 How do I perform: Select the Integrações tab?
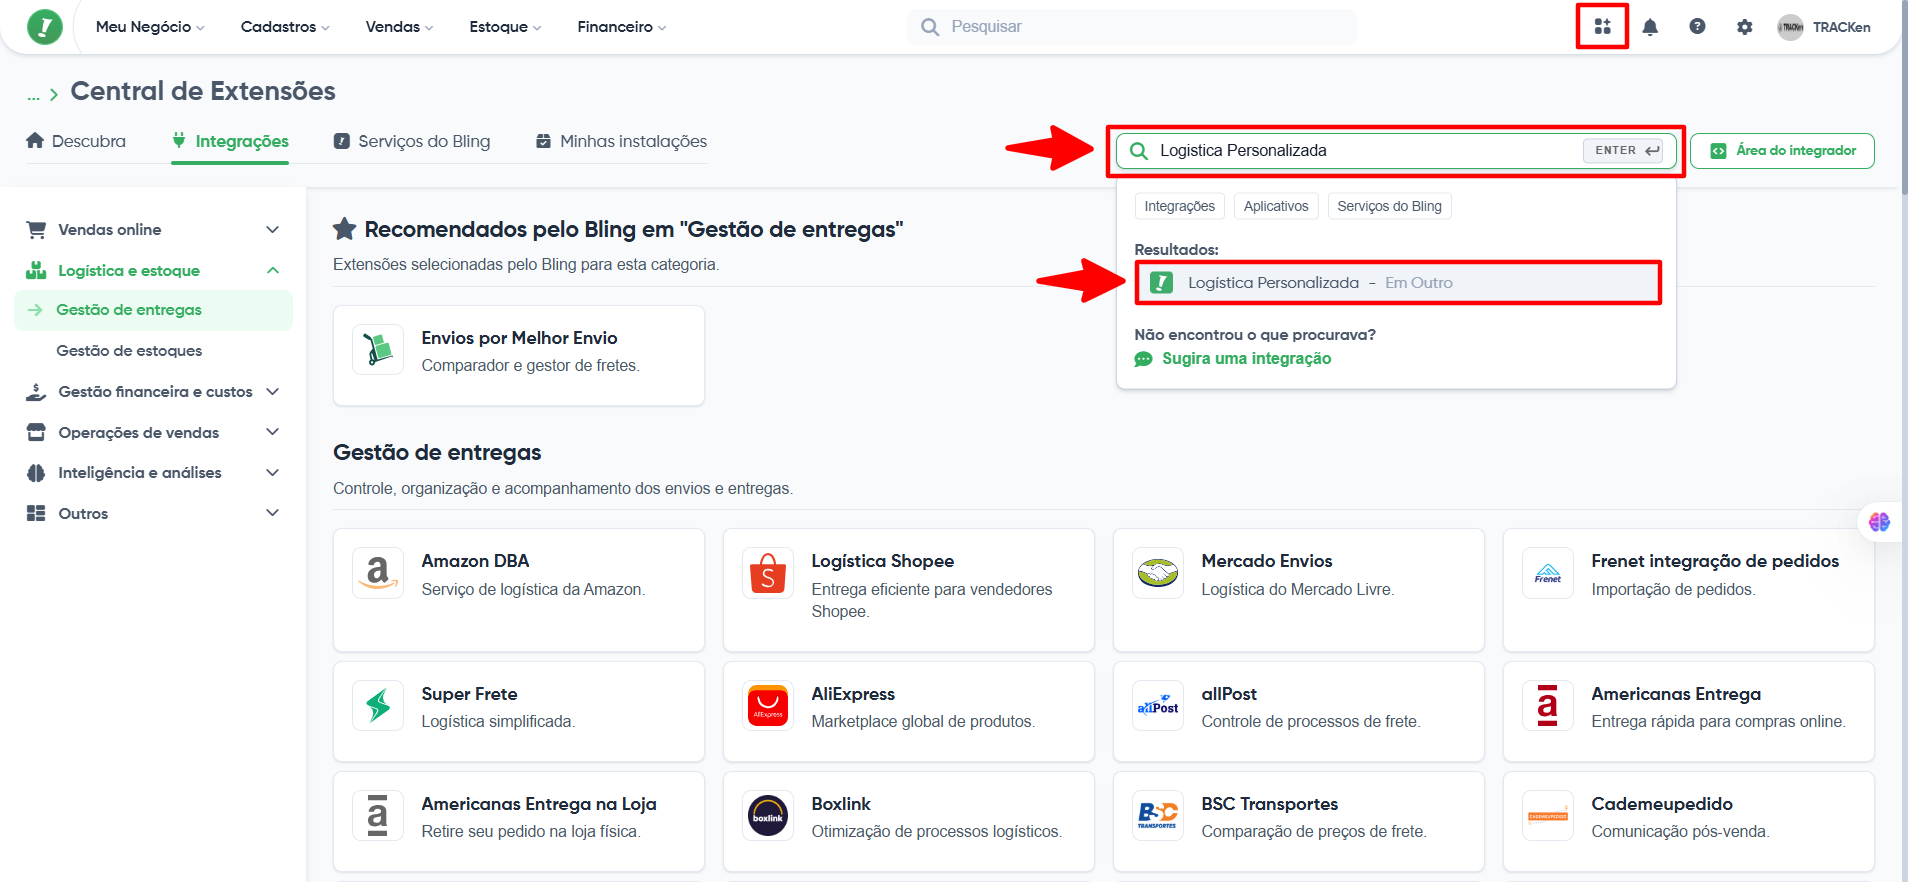[x=230, y=141]
